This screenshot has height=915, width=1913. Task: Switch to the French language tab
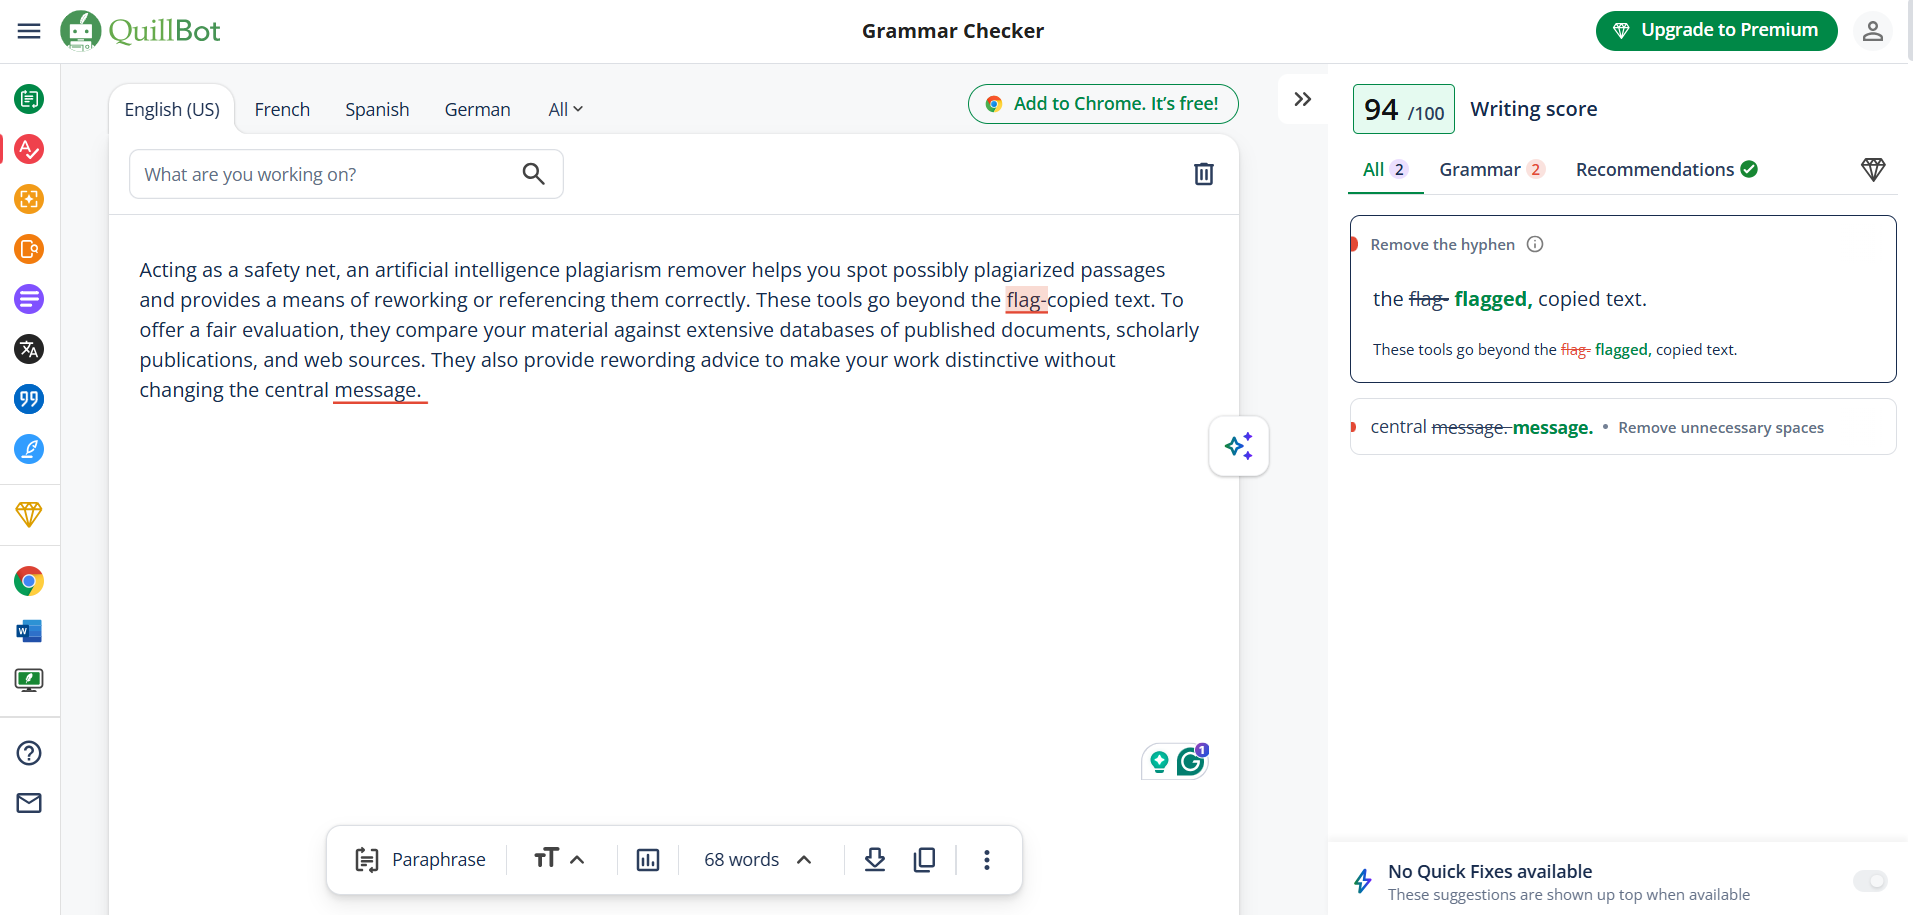point(282,109)
